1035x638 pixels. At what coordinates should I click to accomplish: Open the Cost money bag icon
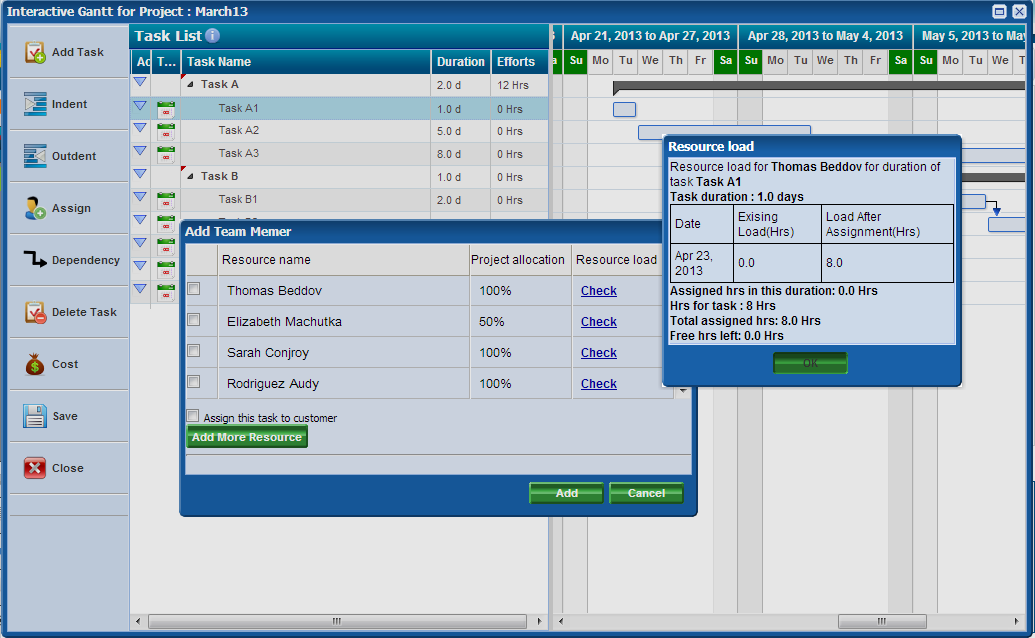[35, 365]
